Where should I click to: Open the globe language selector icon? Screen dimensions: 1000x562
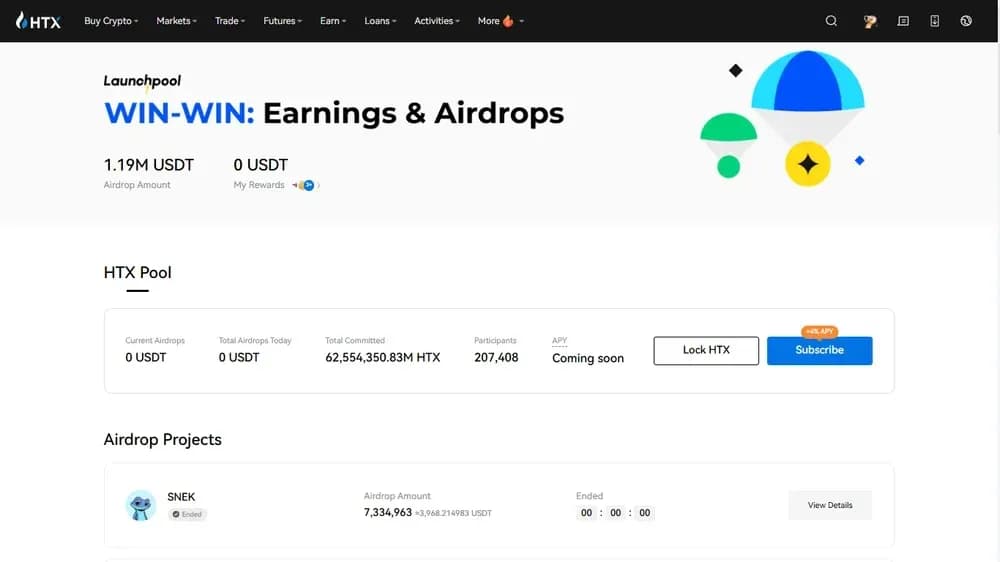click(x=966, y=21)
